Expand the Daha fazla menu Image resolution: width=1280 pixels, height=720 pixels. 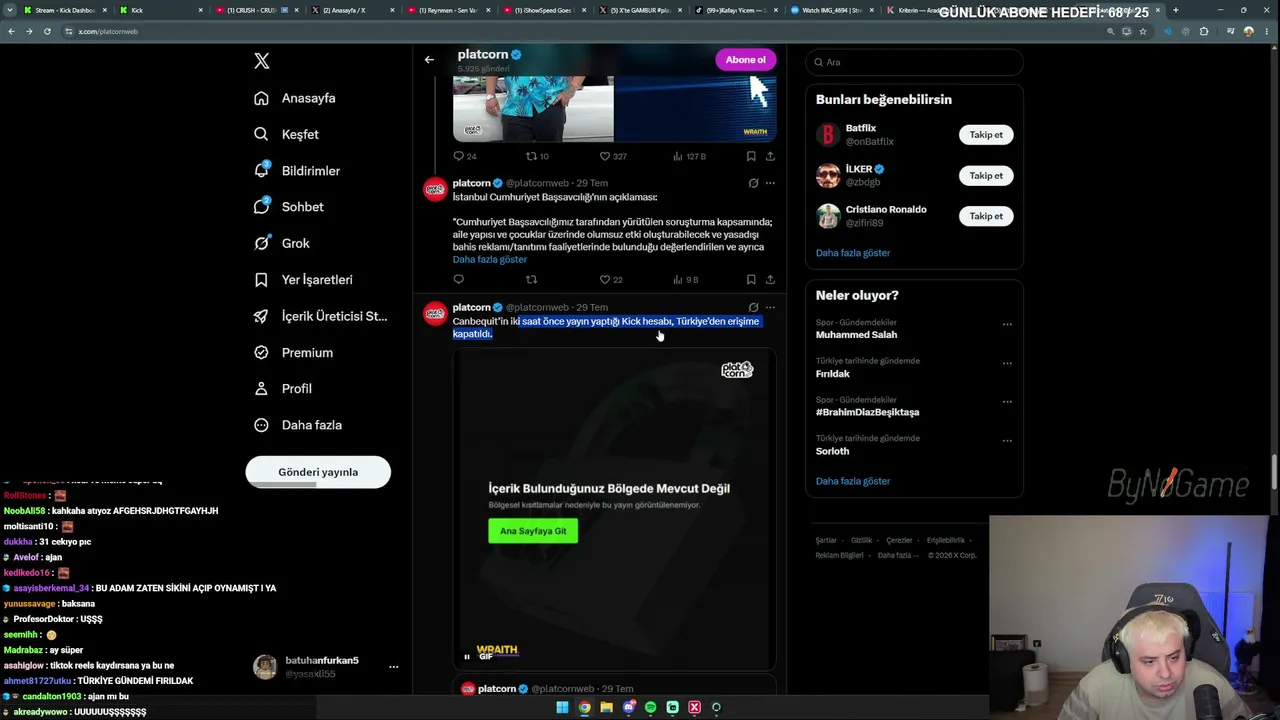(x=298, y=425)
